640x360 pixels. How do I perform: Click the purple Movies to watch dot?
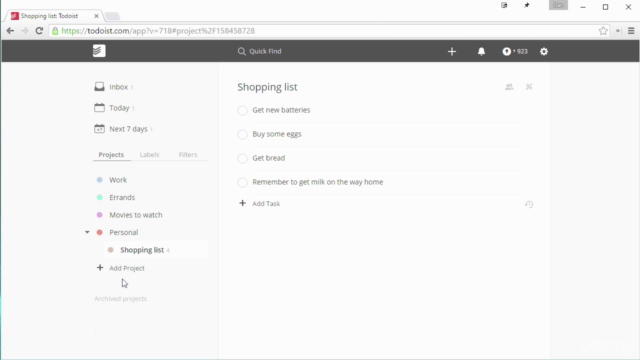[x=100, y=215]
